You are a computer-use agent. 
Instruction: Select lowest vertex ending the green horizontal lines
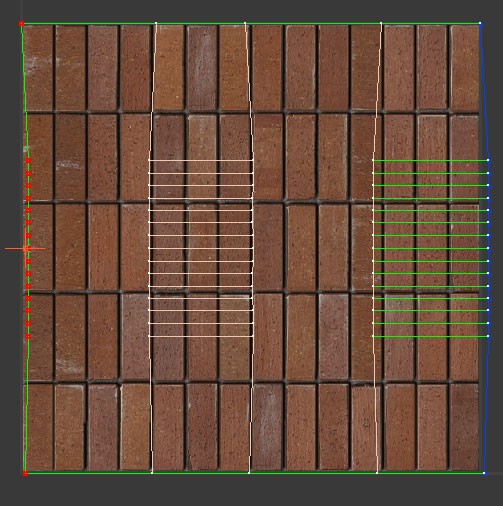click(x=488, y=336)
